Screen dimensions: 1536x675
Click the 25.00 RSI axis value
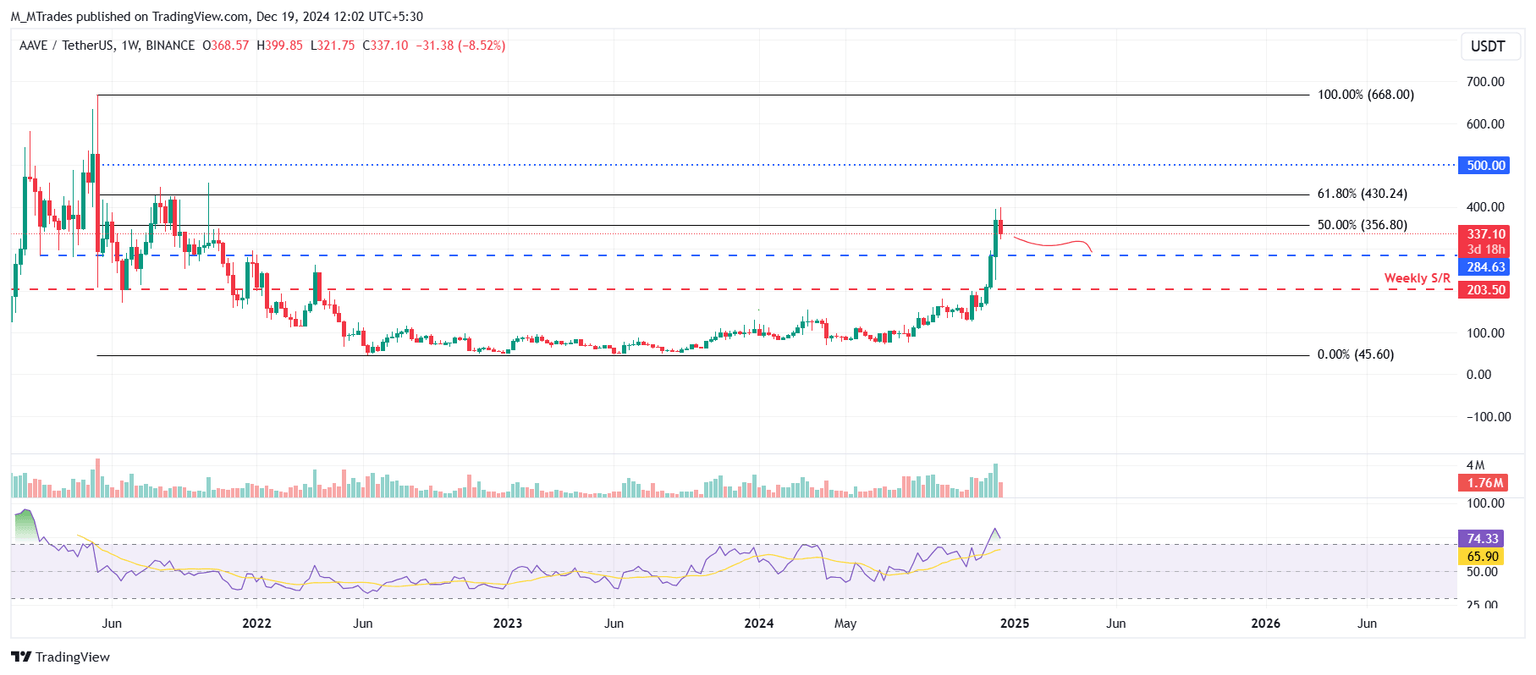[1483, 605]
